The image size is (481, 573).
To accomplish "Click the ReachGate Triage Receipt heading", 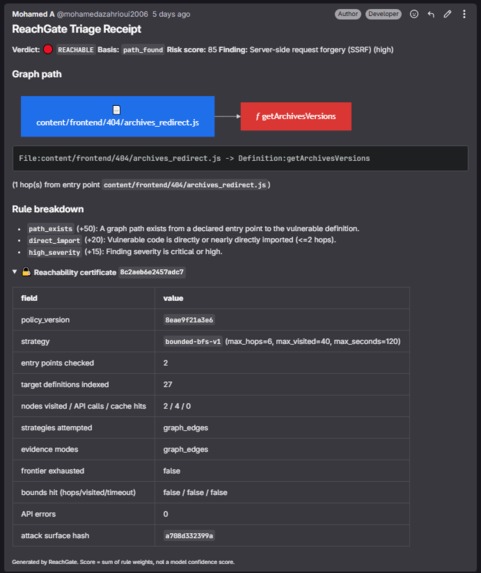I will [x=76, y=29].
